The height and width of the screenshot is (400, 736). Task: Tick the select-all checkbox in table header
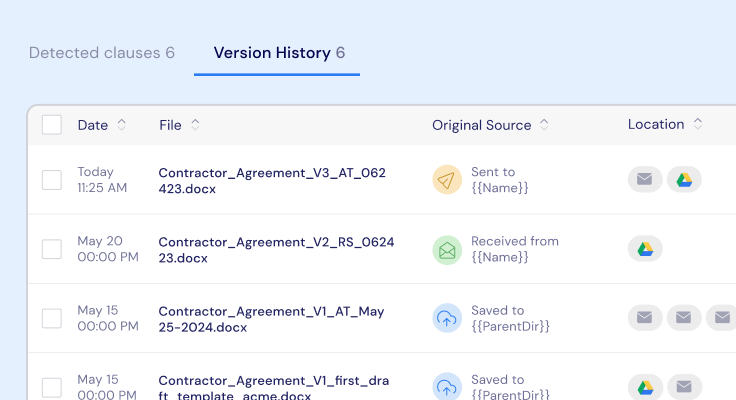click(x=52, y=125)
